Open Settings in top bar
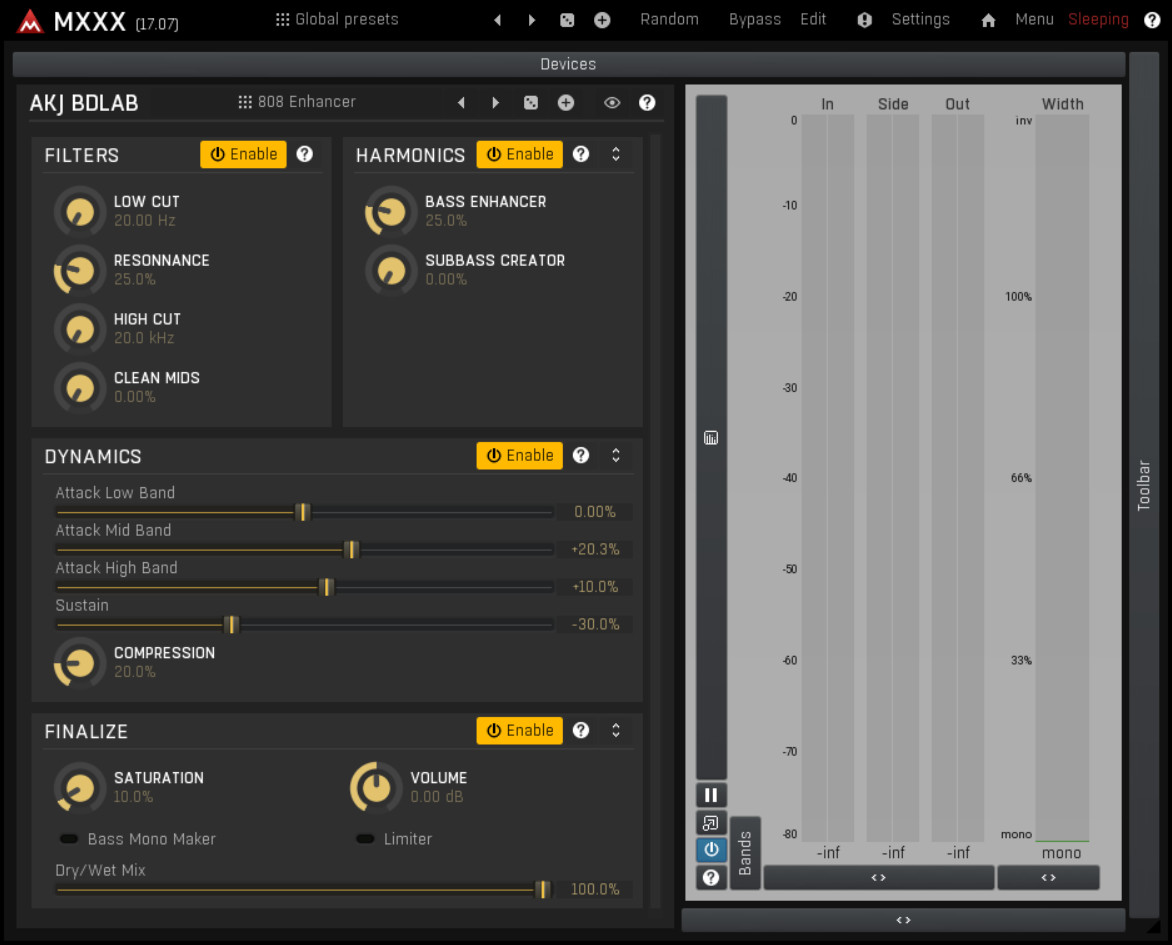Screen dimensions: 1172x945 coord(920,19)
